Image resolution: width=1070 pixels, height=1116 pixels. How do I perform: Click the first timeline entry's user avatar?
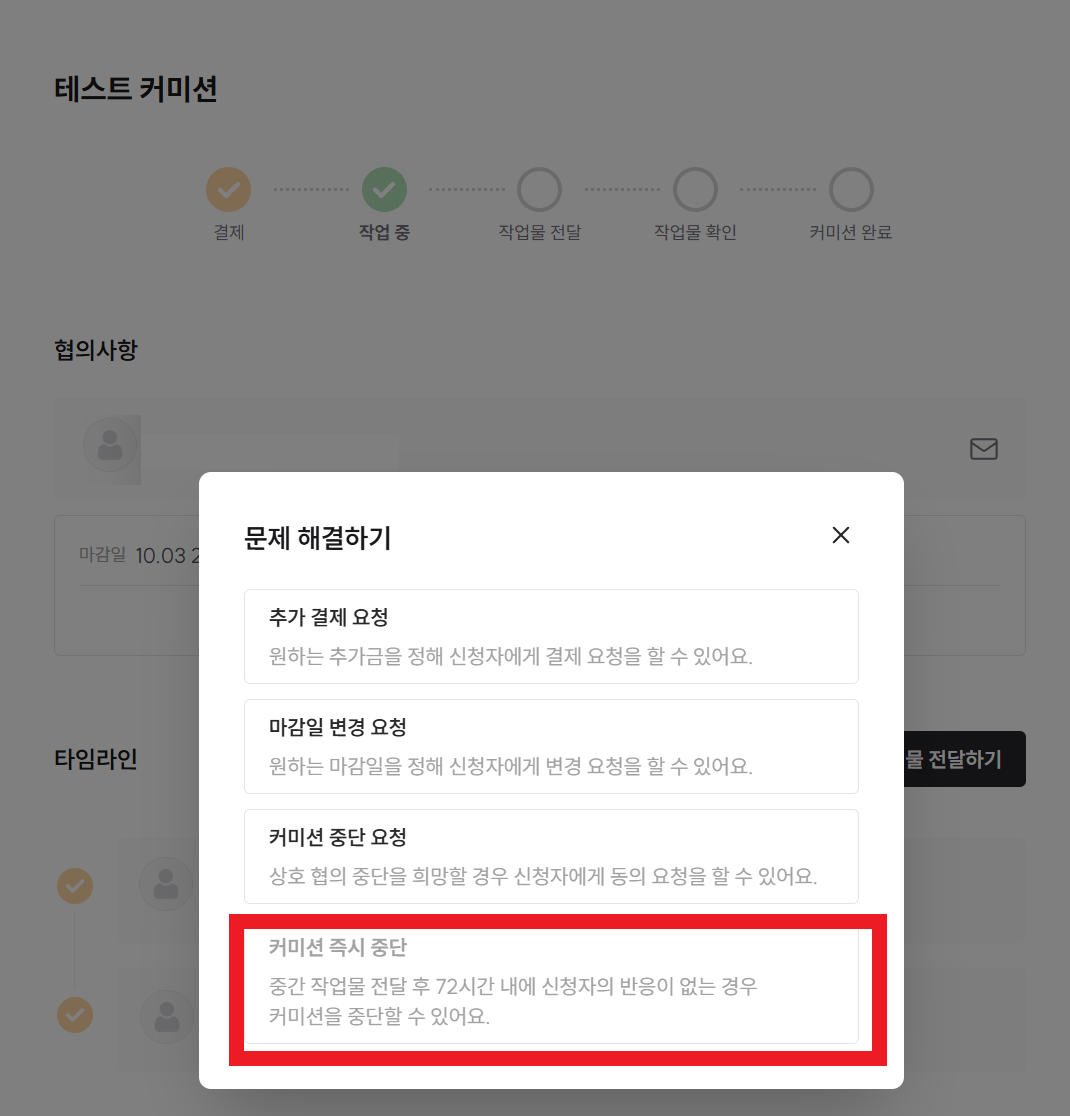pyautogui.click(x=165, y=884)
